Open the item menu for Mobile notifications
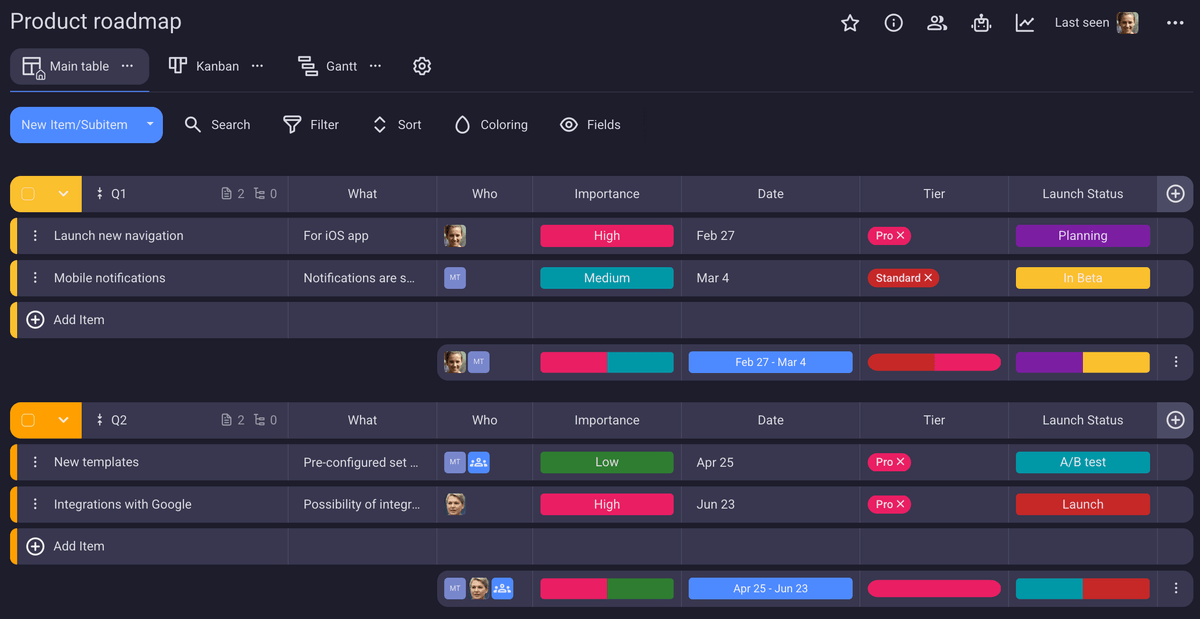 pyautogui.click(x=35, y=277)
